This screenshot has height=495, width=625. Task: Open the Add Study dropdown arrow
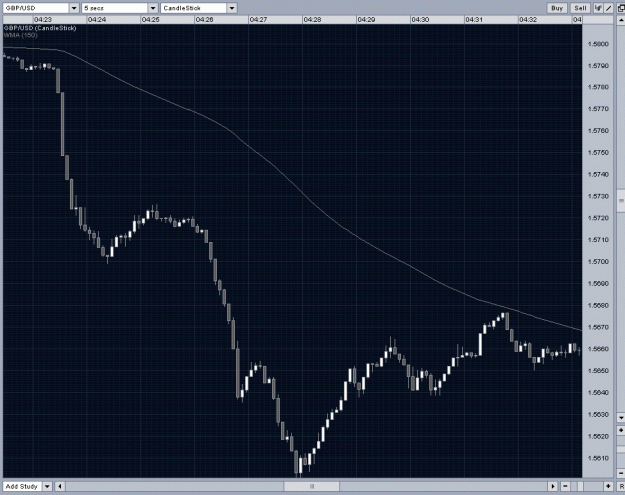click(47, 486)
